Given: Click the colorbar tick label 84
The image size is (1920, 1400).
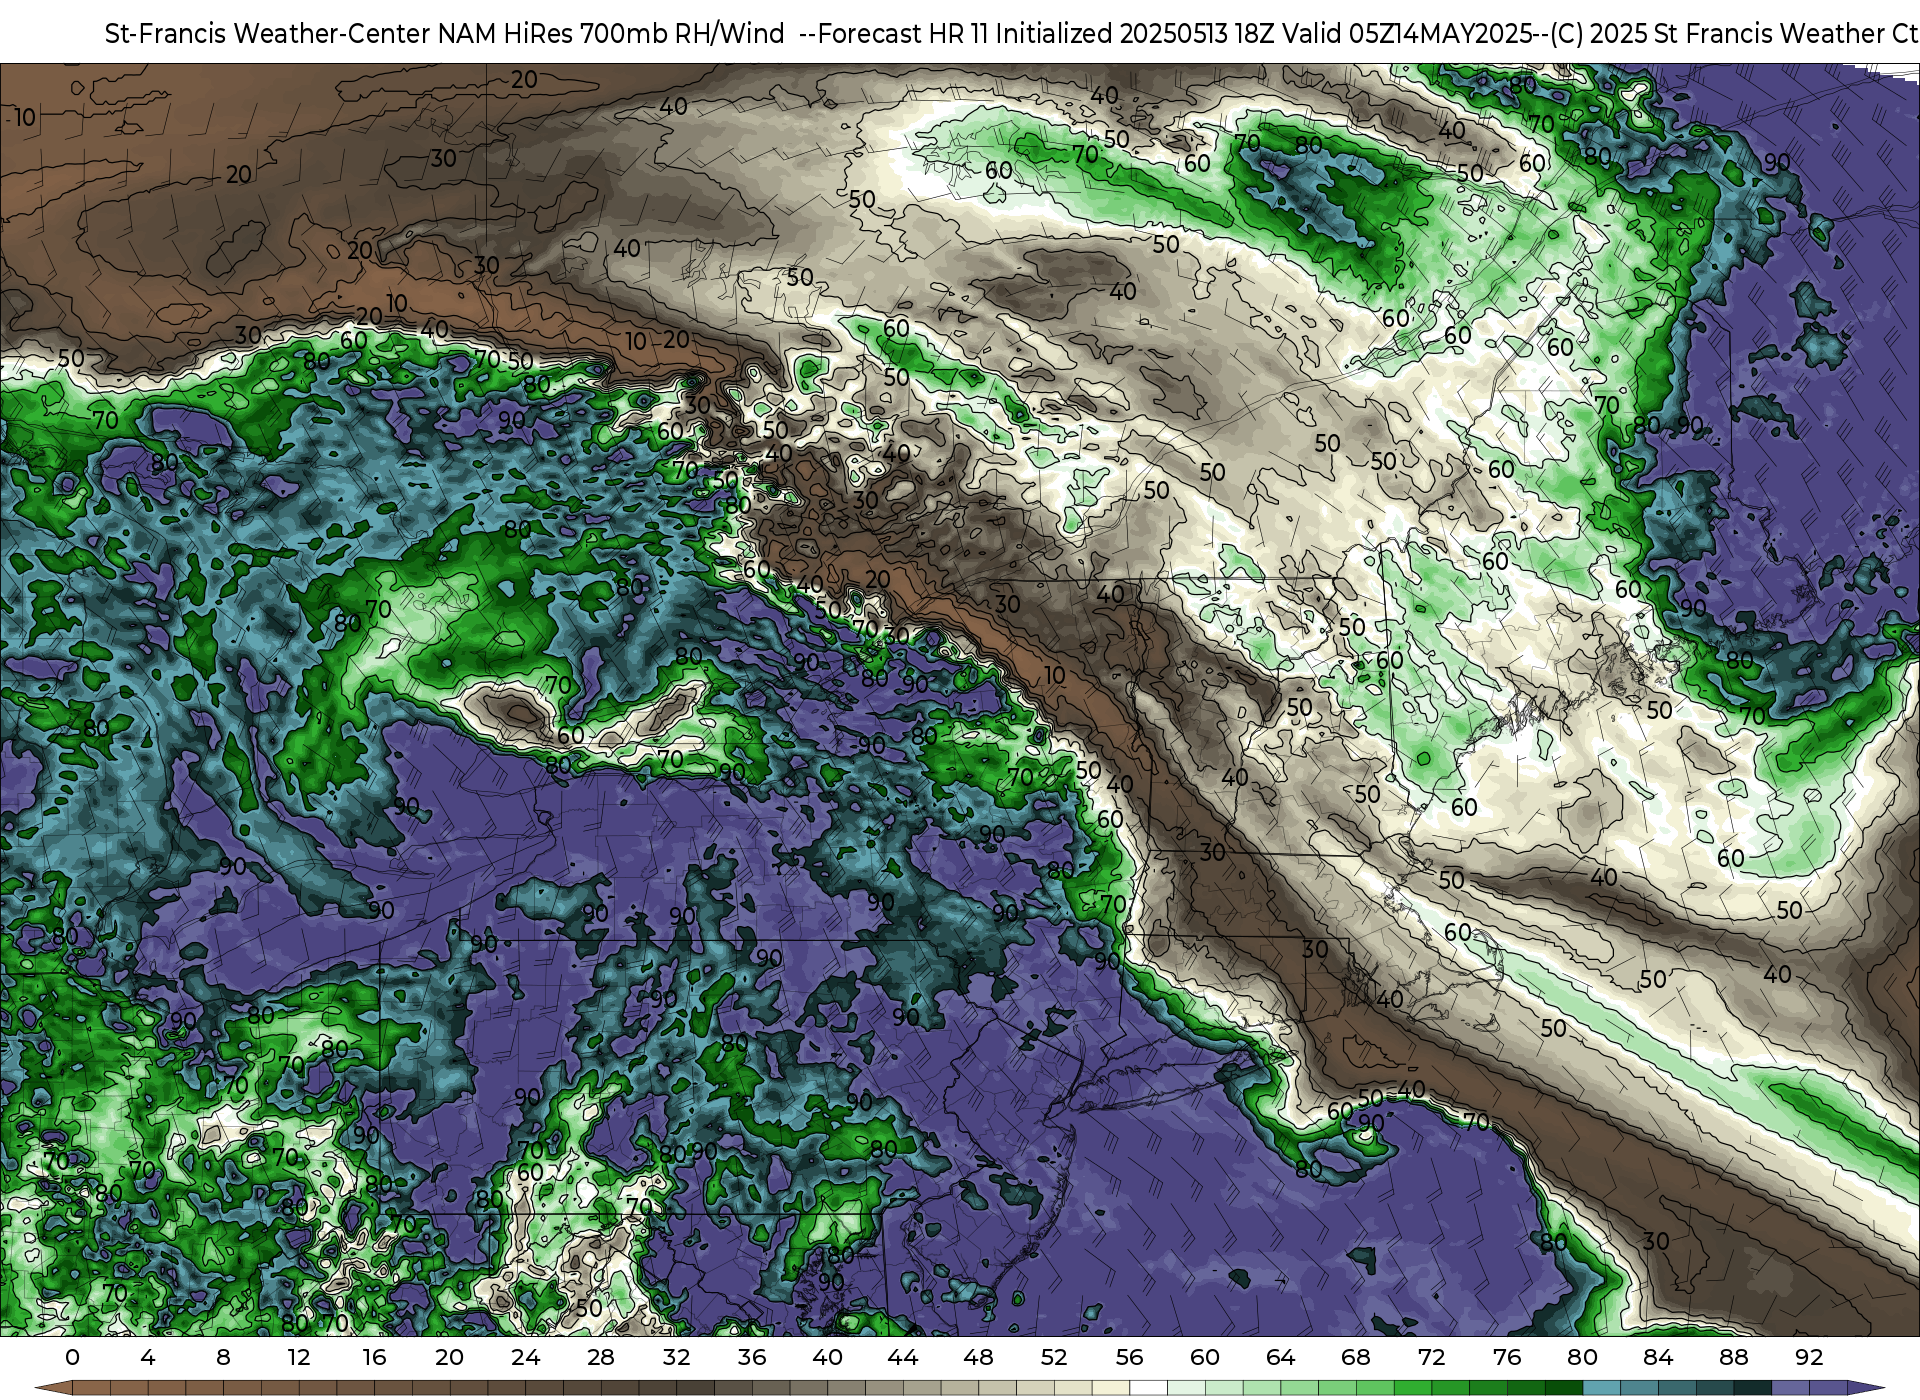Looking at the screenshot, I should pyautogui.click(x=1658, y=1357).
